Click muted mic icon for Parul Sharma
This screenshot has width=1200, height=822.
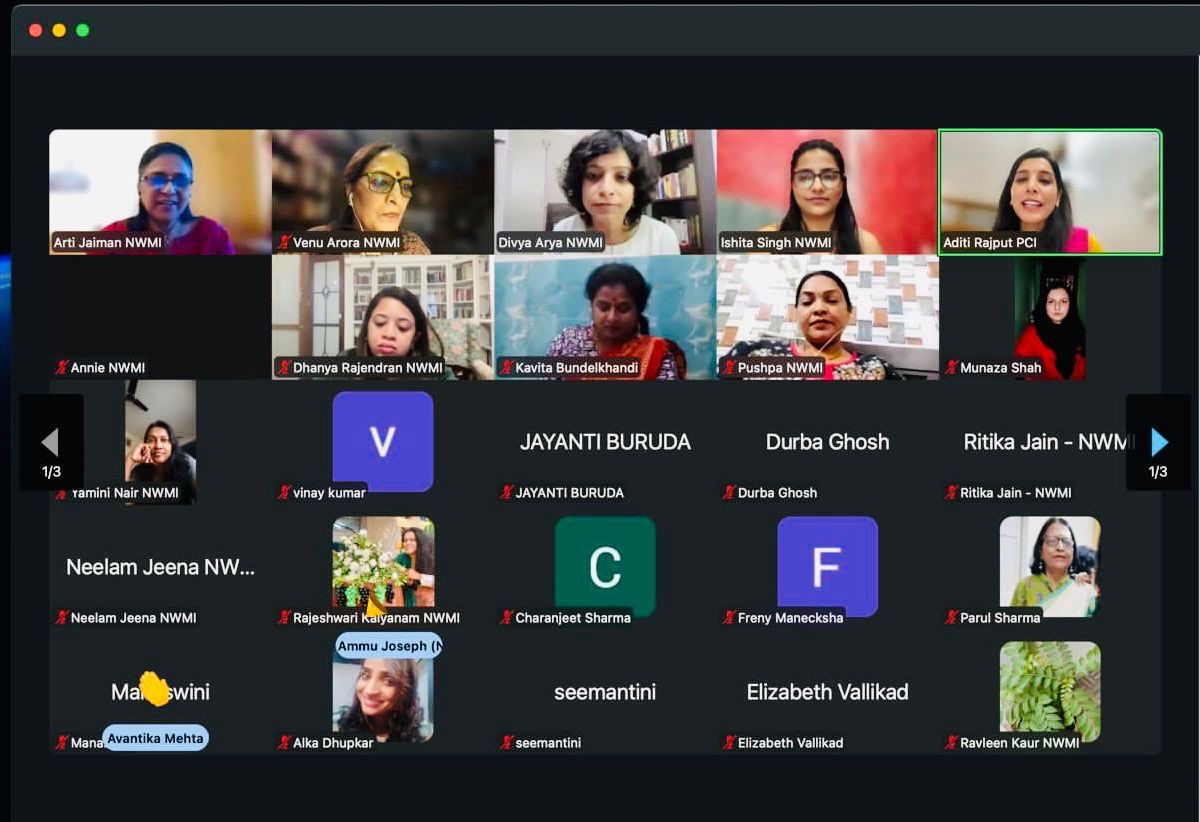click(x=951, y=617)
